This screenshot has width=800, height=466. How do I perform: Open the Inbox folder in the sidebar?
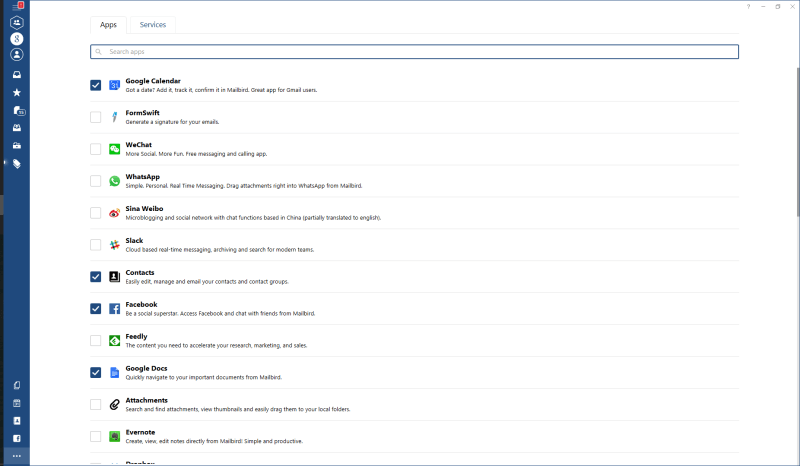tap(17, 75)
